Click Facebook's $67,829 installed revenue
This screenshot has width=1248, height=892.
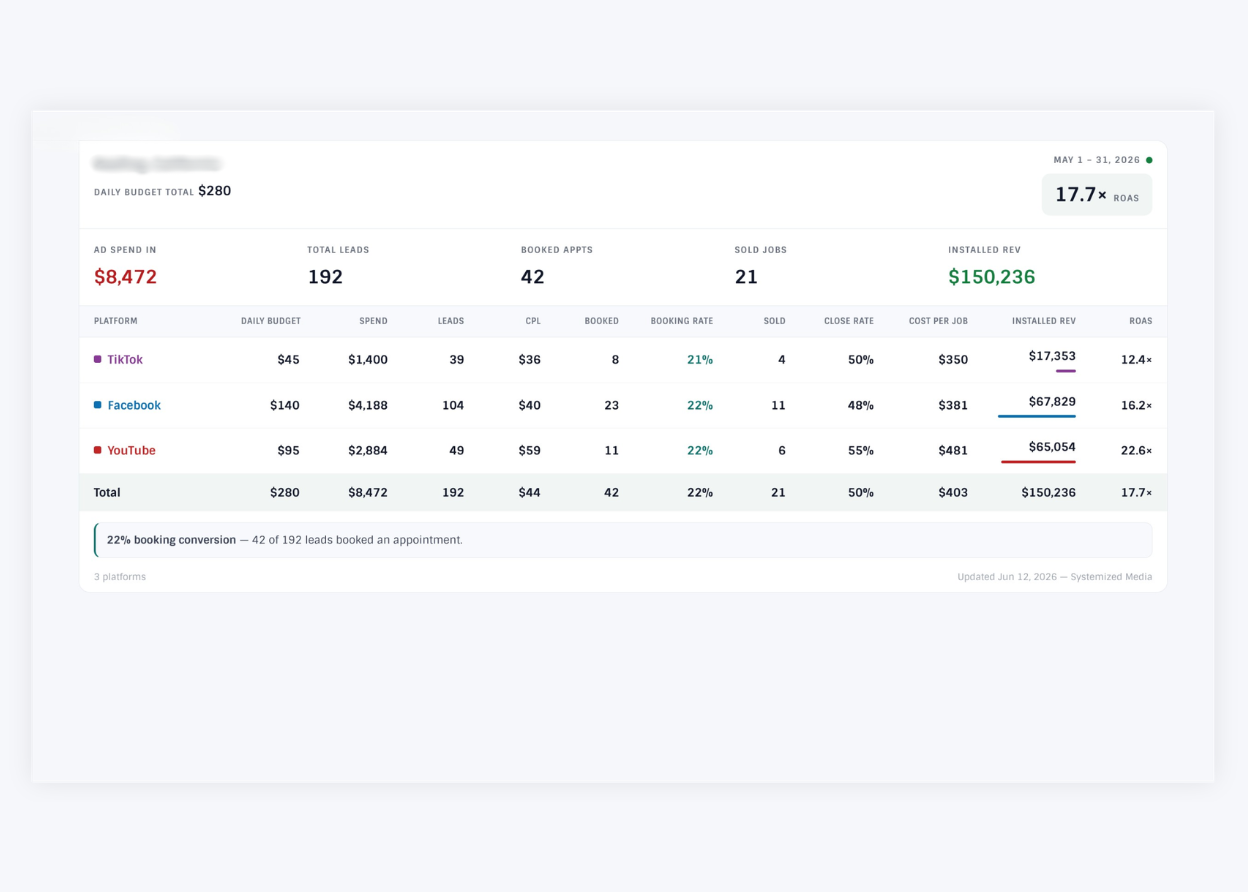pyautogui.click(x=1052, y=402)
